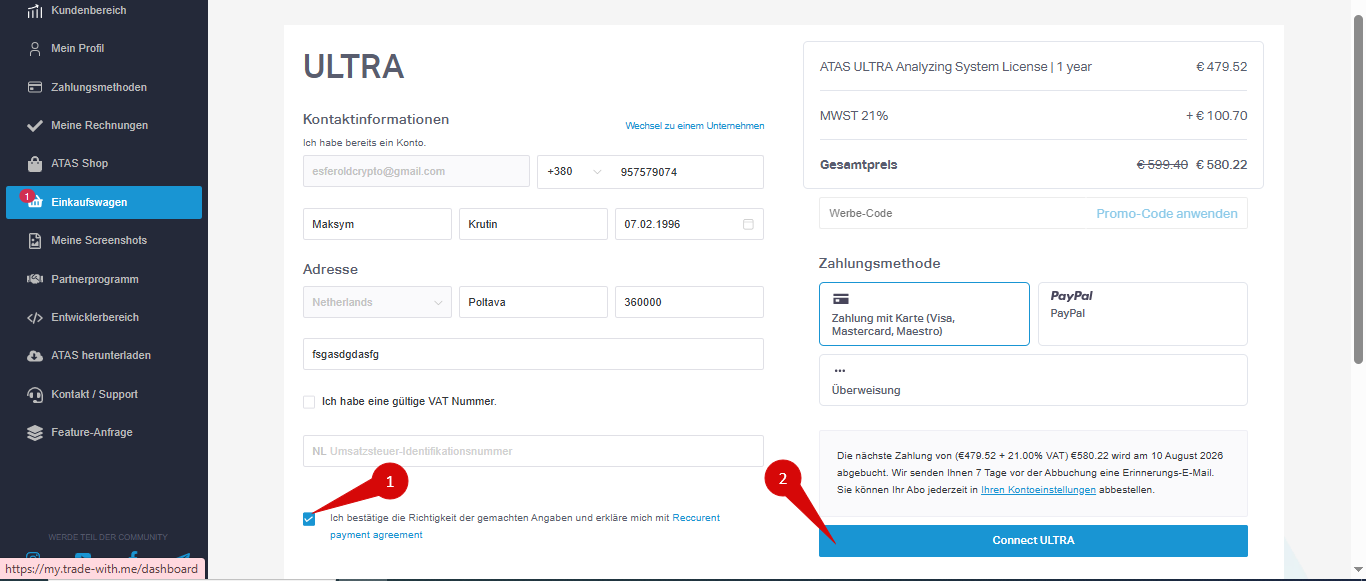
Task: Click the struck-through price € 599.40
Action: pos(1162,165)
